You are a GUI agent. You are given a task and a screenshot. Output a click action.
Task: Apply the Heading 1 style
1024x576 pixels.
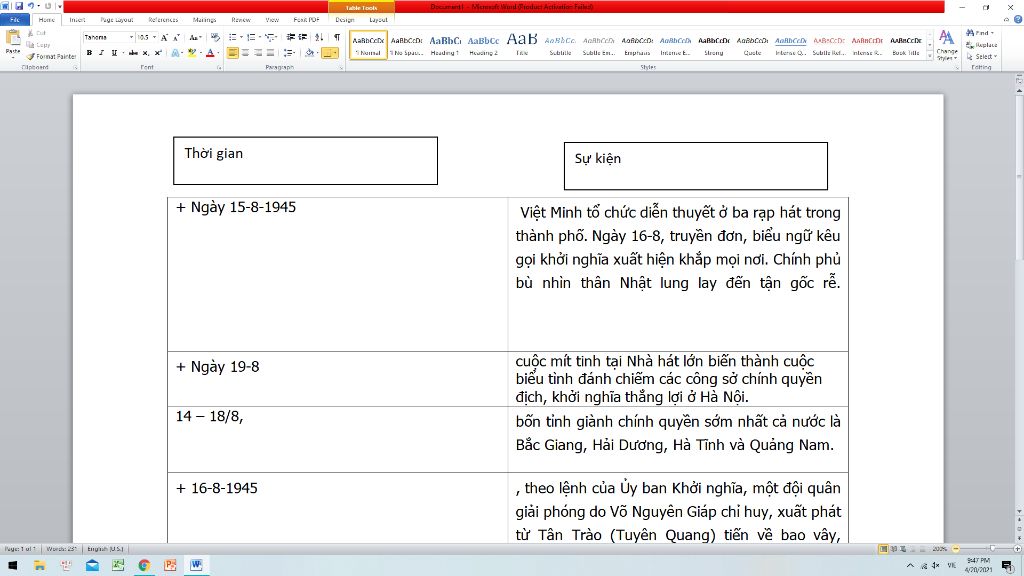click(445, 45)
